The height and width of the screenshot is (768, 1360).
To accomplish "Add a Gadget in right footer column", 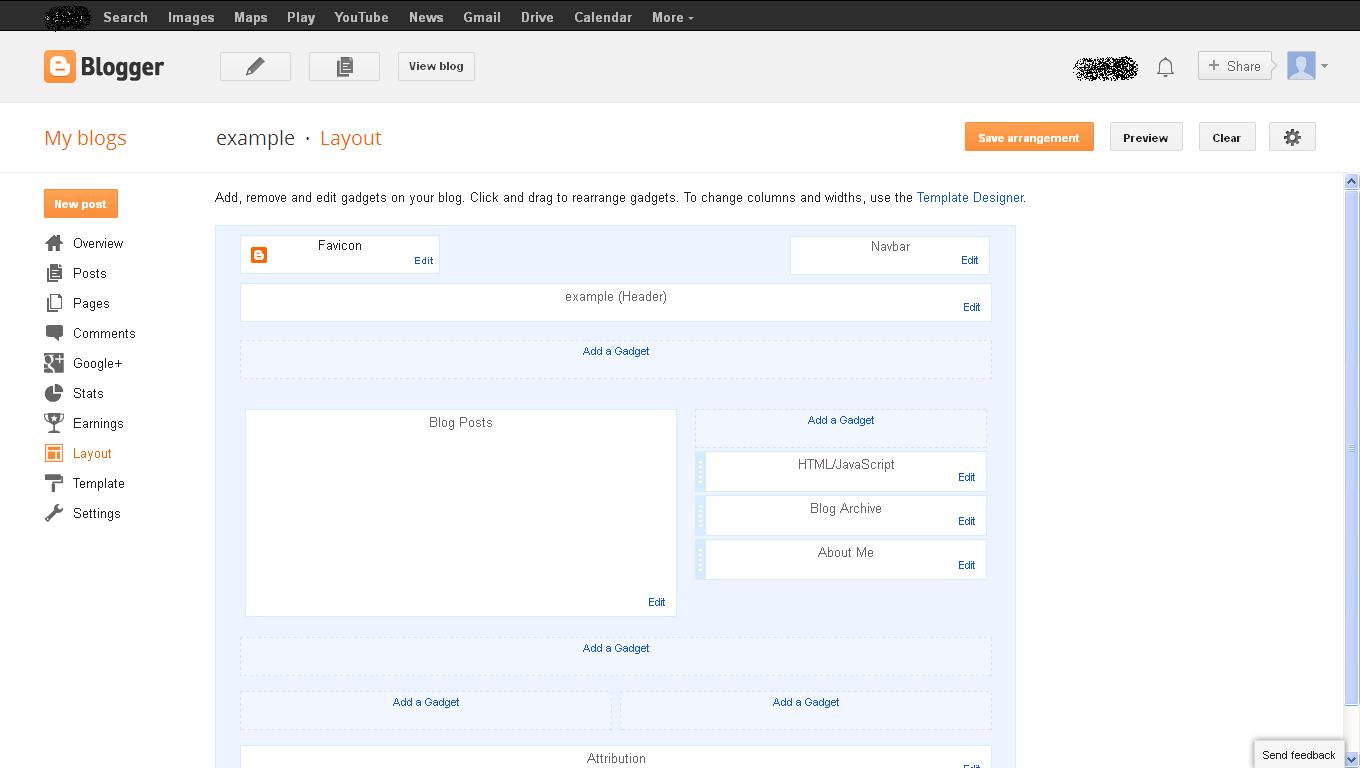I will (806, 702).
